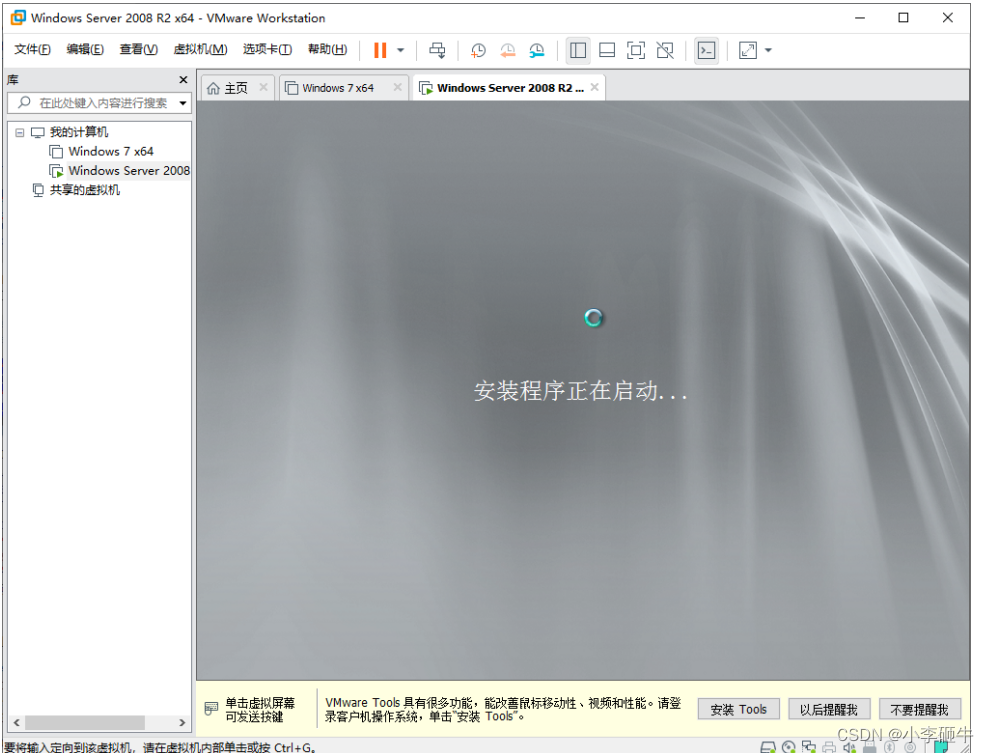Click the Unity mode toolbar icon
The height and width of the screenshot is (753, 989).
click(665, 50)
